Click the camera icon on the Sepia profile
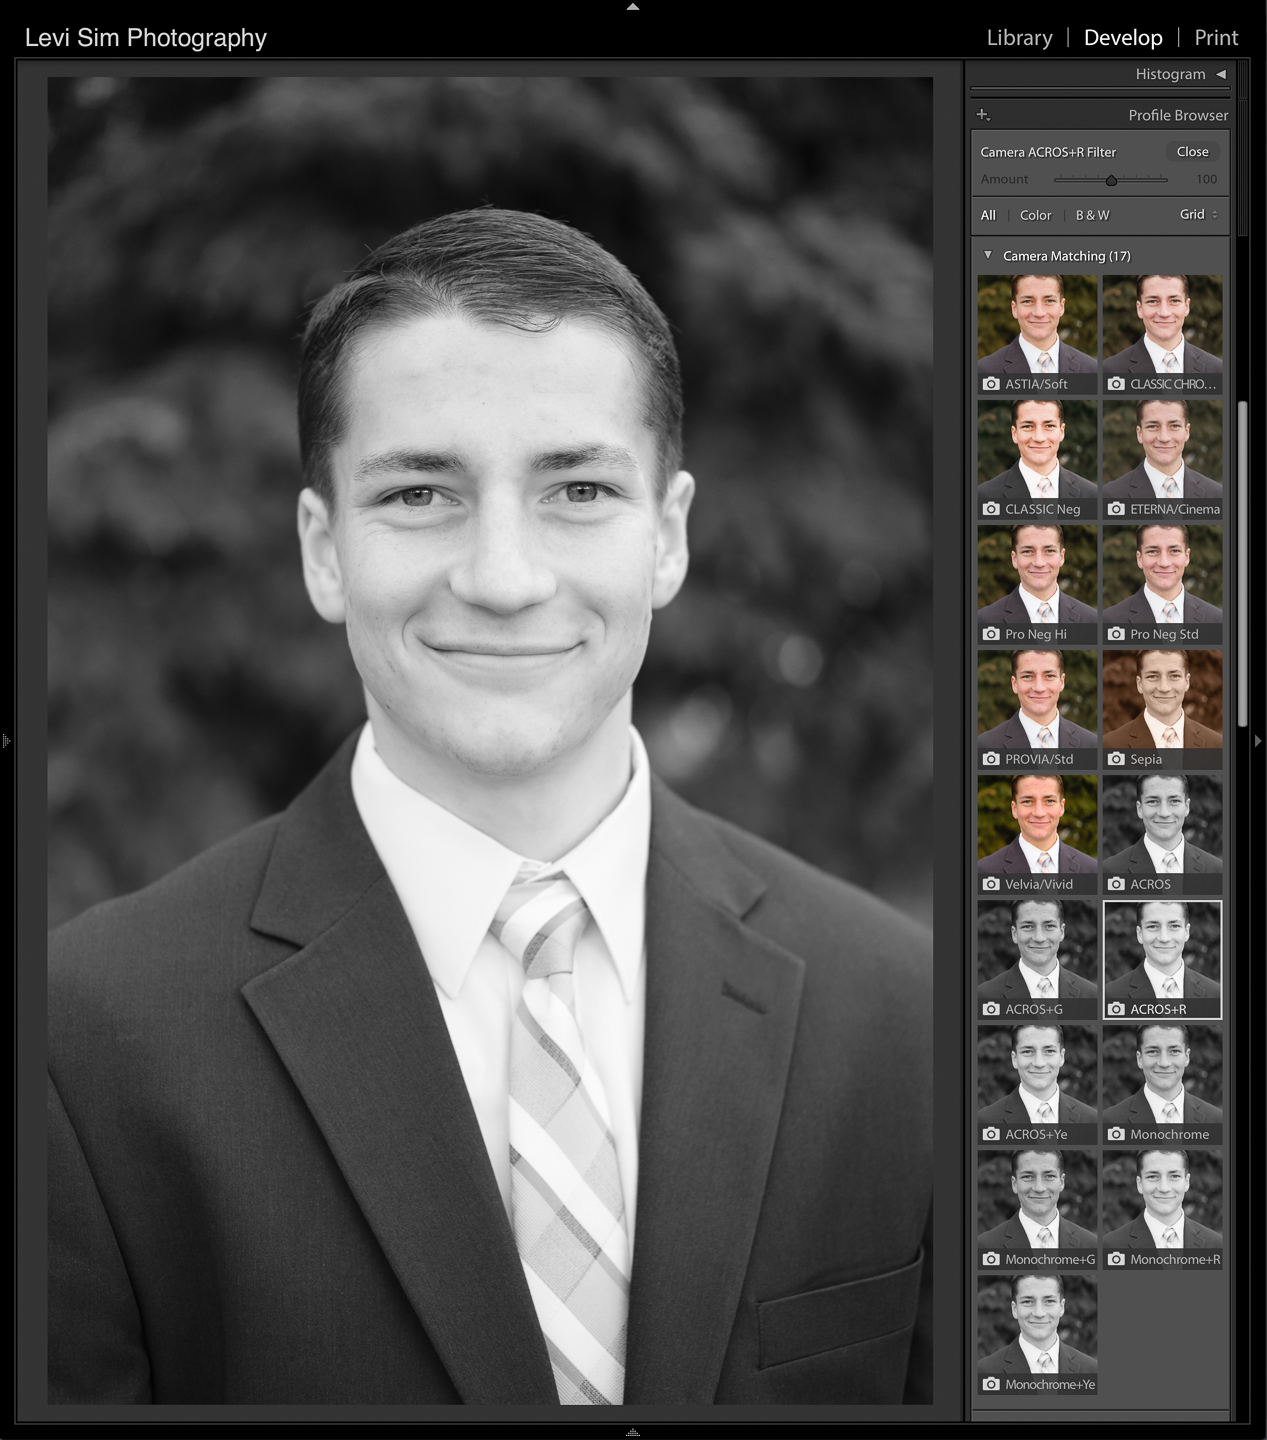This screenshot has width=1267, height=1440. (1116, 759)
